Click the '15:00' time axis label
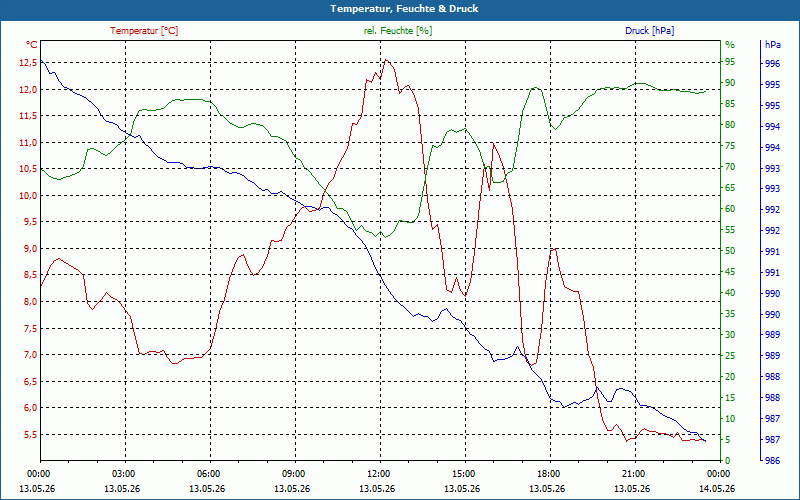This screenshot has width=800, height=500. 463,474
